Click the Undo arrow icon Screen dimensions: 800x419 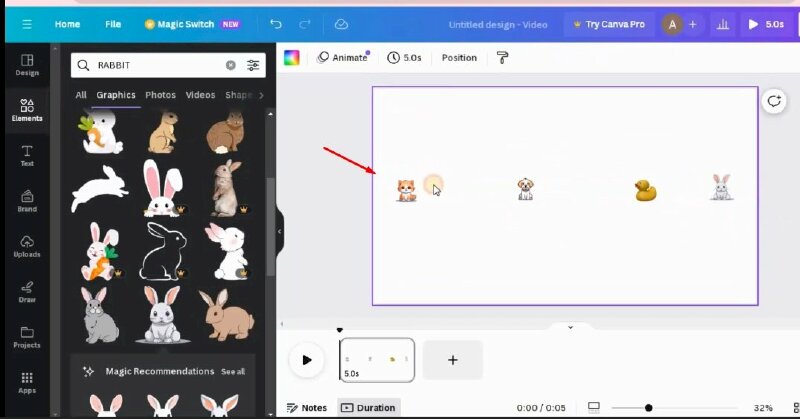(x=276, y=24)
